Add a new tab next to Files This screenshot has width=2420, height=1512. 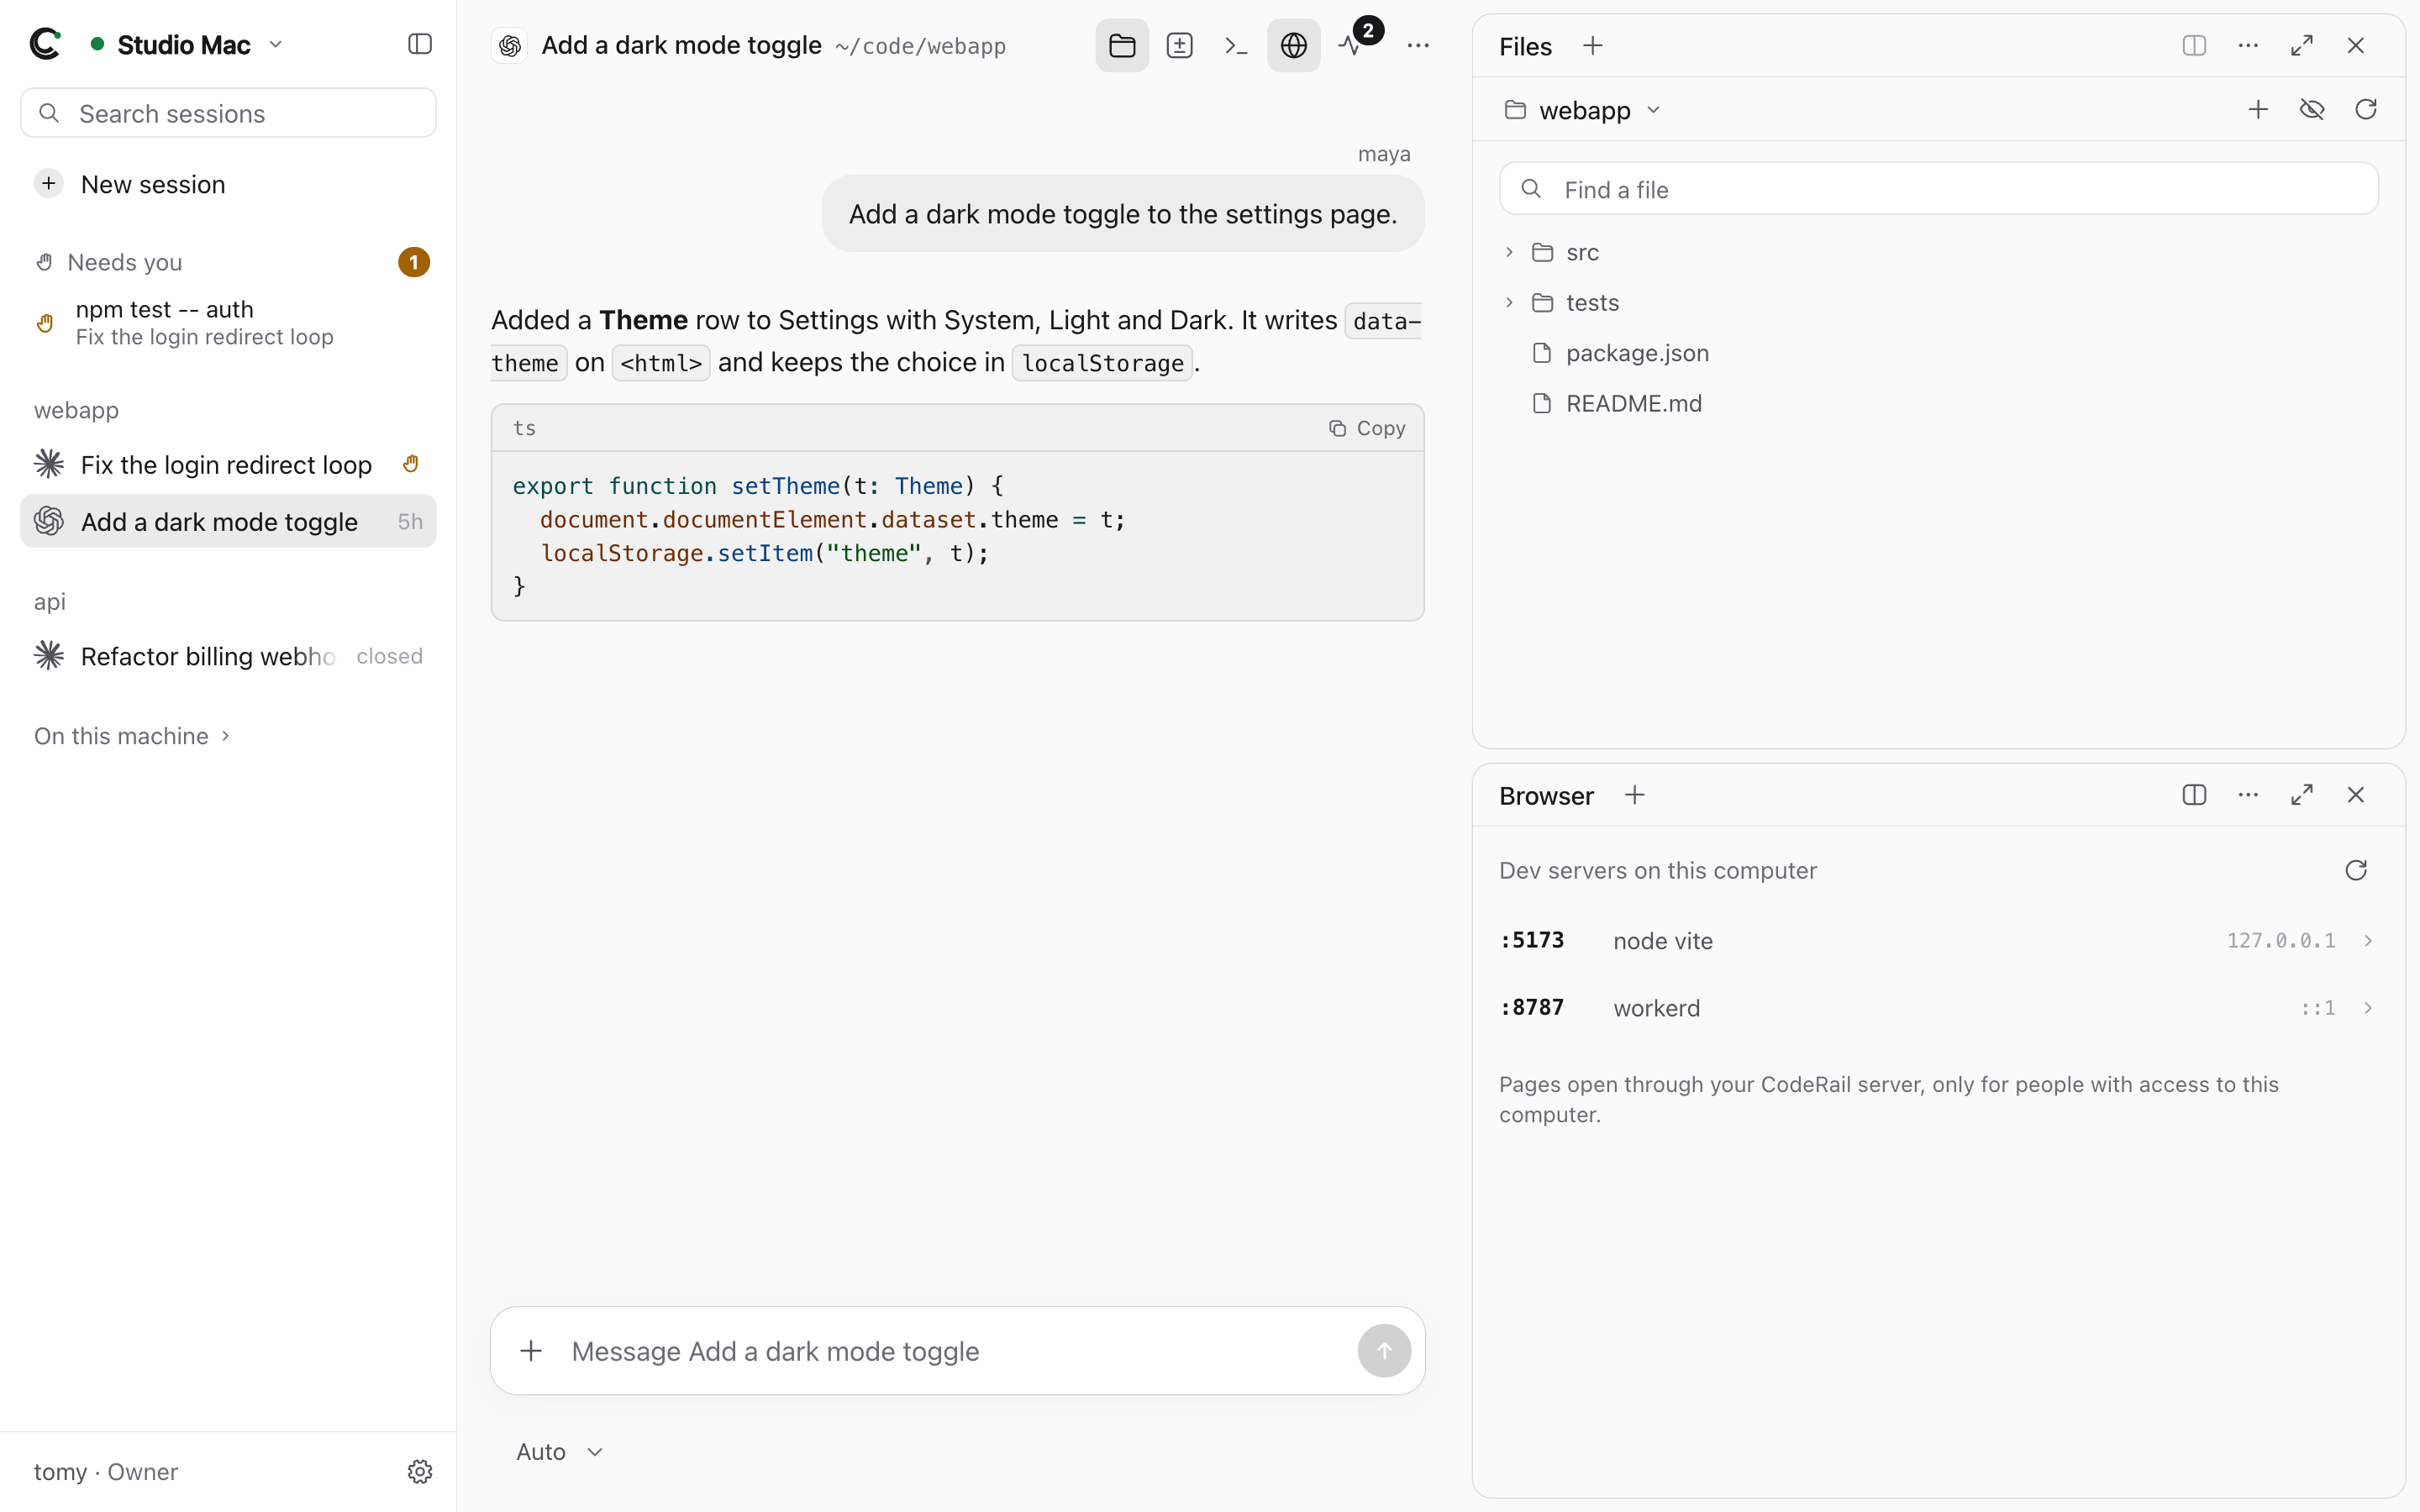[x=1593, y=46]
